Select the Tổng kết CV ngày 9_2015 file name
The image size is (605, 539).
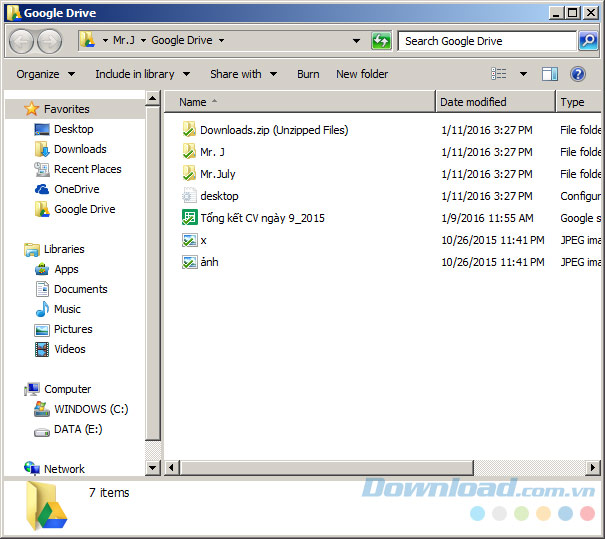(262, 218)
